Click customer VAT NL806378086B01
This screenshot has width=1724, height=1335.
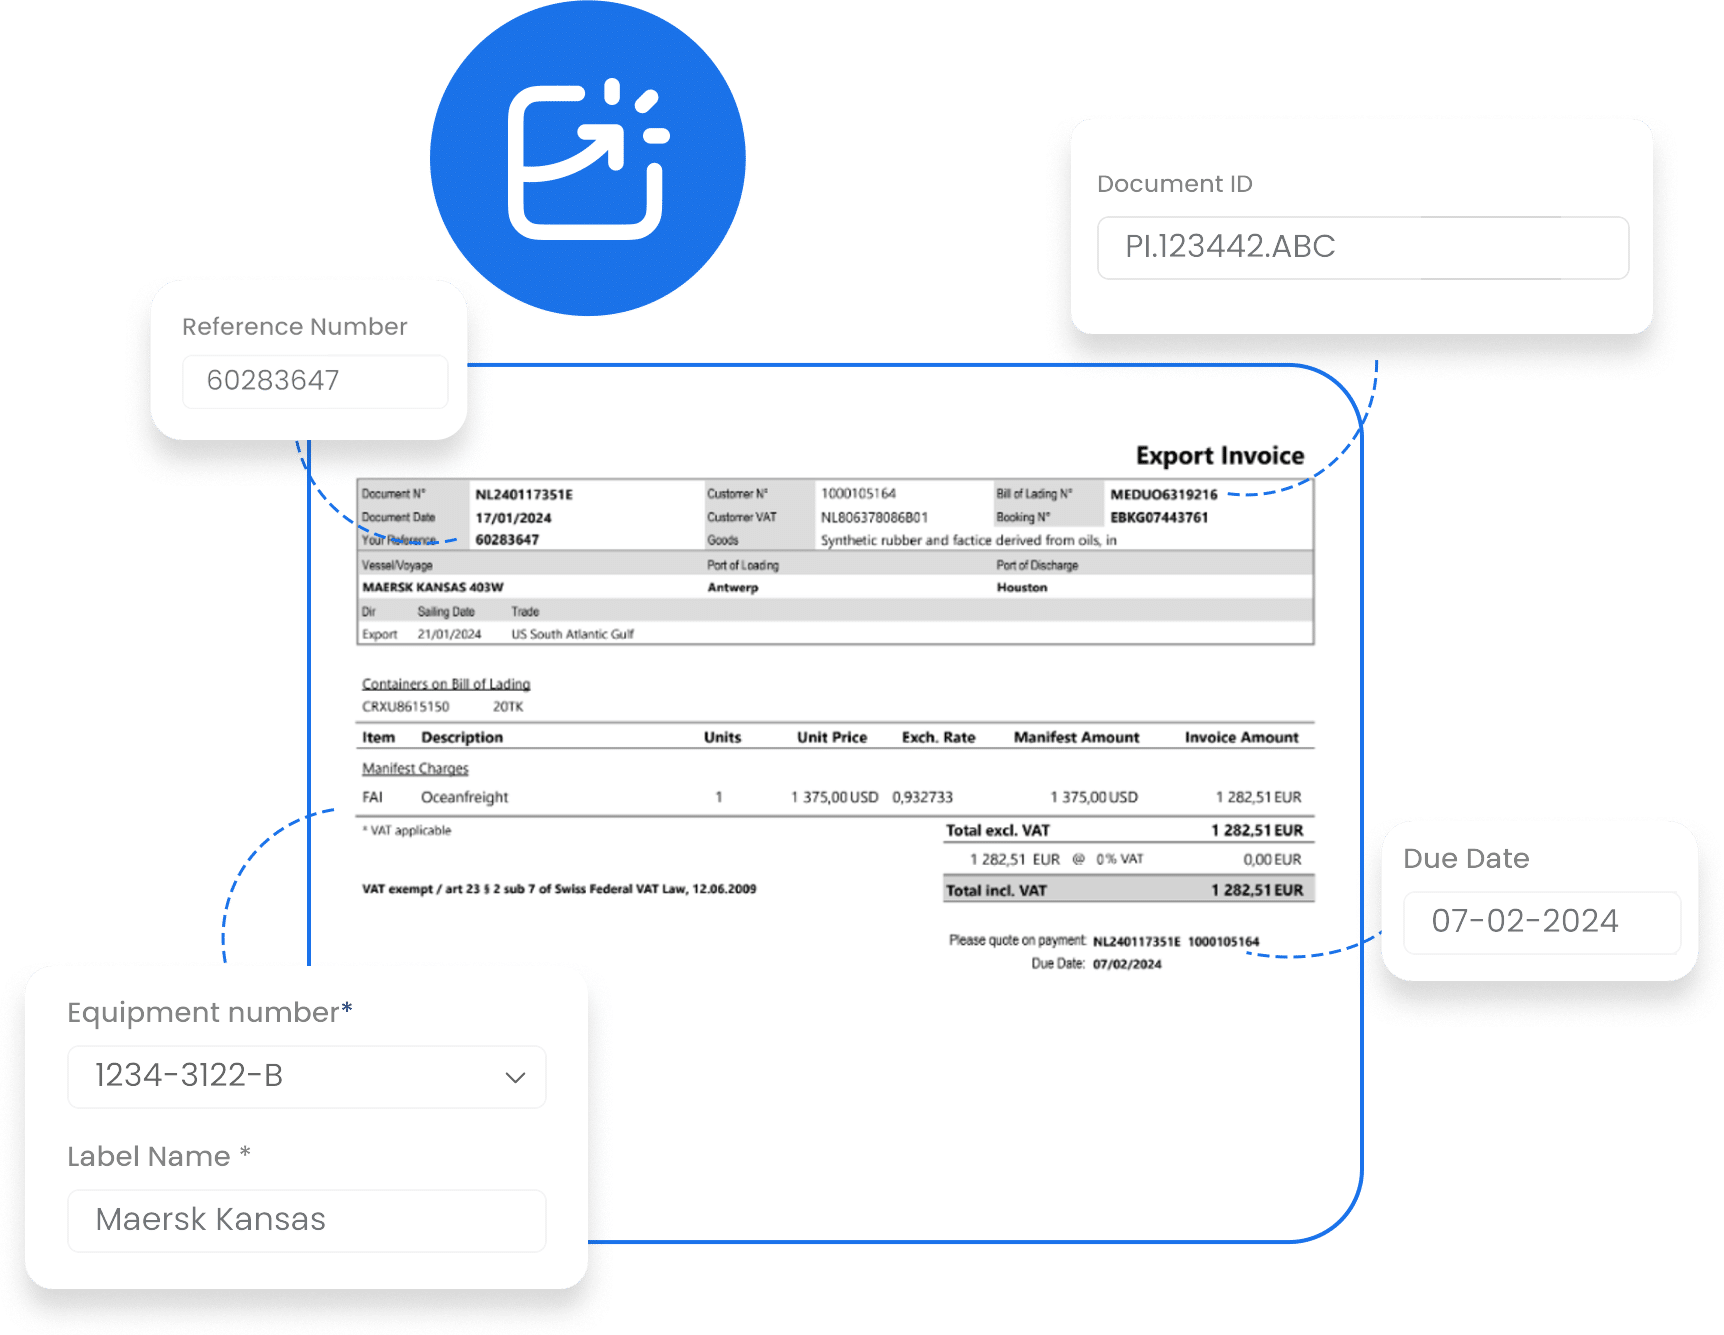click(x=874, y=517)
